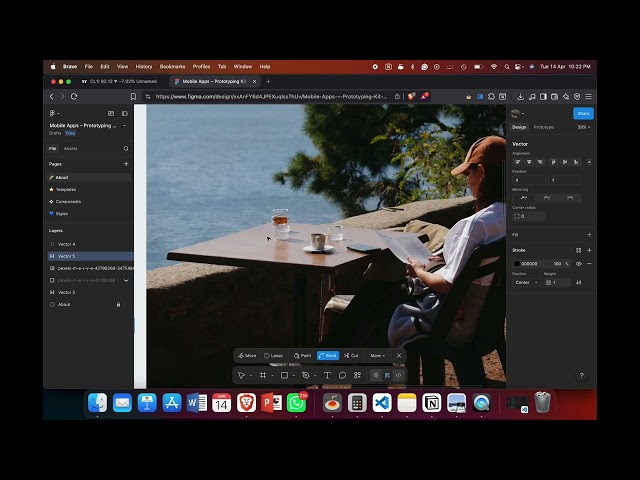Image resolution: width=640 pixels, height=480 pixels.
Task: Select the File tab in left panel
Action: pyautogui.click(x=53, y=149)
